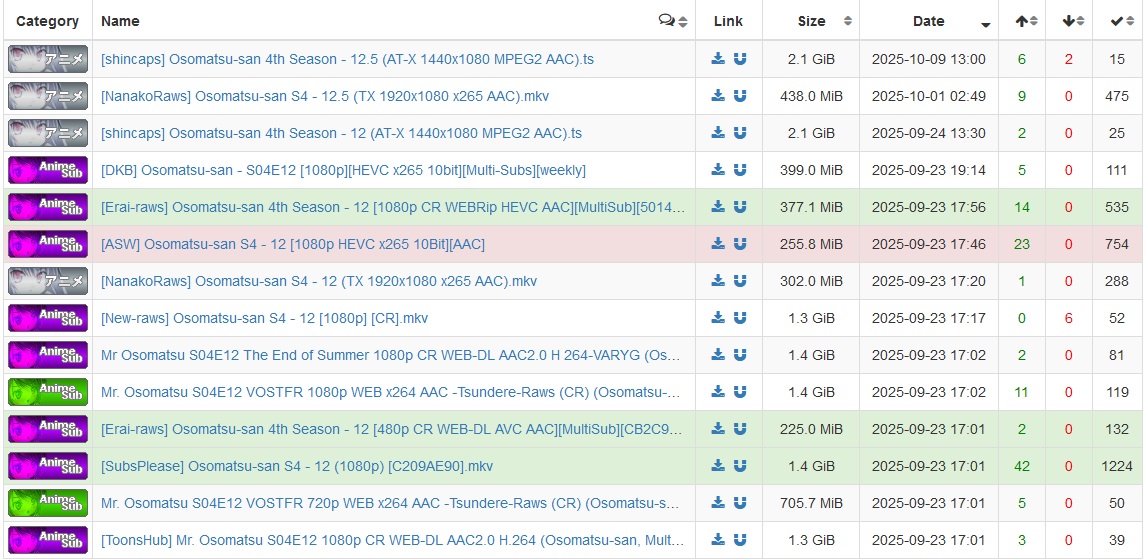The image size is (1145, 559).
Task: Download the Erai-raws 480p torrent file
Action: [x=718, y=429]
